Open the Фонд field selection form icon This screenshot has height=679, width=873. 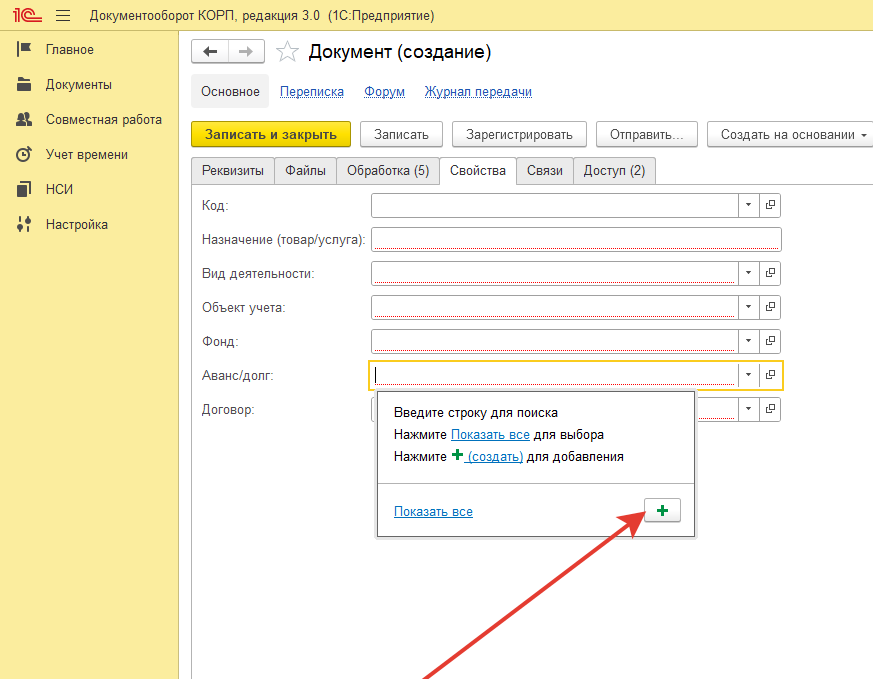770,341
